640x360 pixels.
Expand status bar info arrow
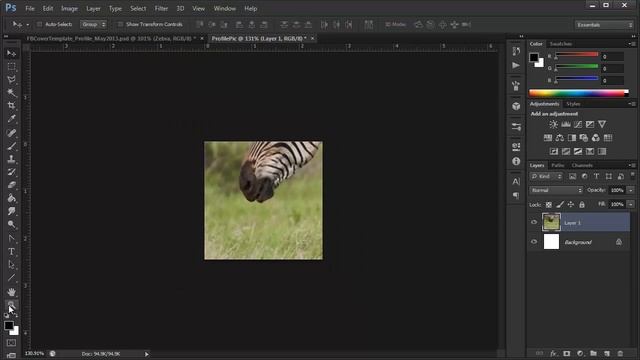pyautogui.click(x=147, y=354)
